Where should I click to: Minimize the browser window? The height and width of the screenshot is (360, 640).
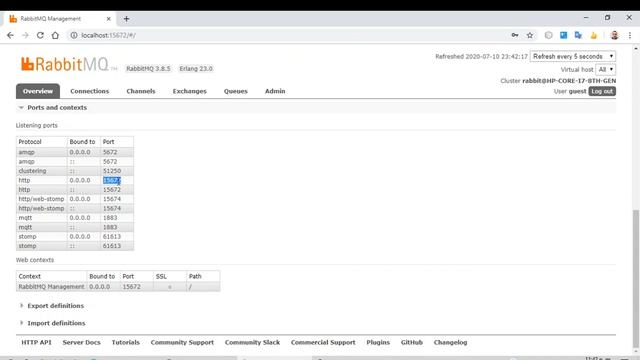[x=586, y=18]
